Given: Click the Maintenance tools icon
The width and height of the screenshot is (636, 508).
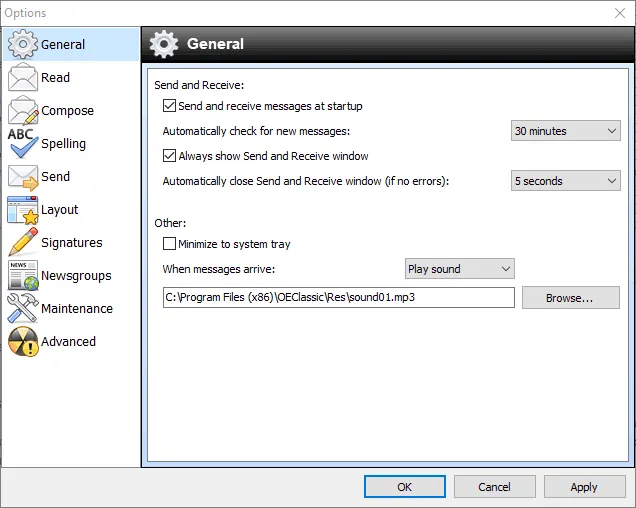Looking at the screenshot, I should pyautogui.click(x=22, y=309).
